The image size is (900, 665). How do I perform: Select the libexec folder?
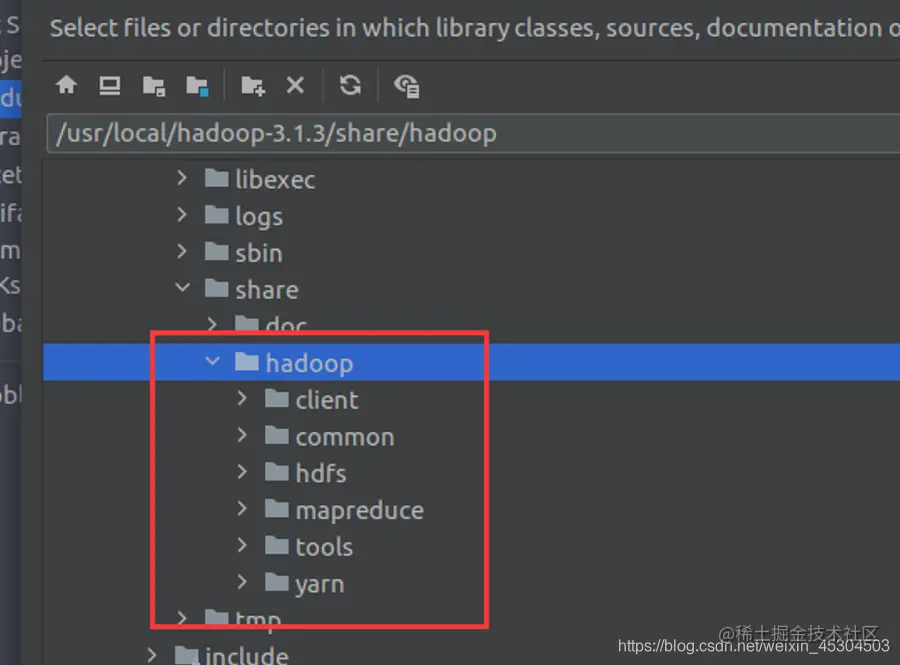(261, 180)
